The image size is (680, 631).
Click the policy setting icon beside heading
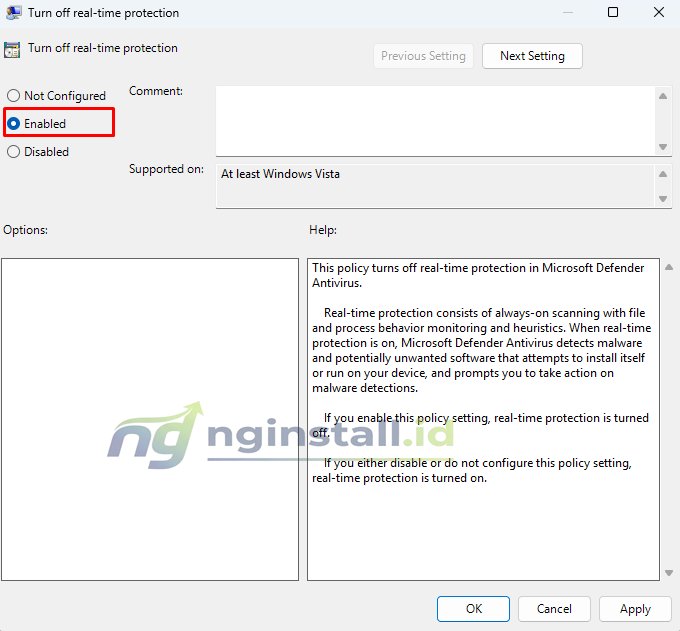click(x=12, y=50)
